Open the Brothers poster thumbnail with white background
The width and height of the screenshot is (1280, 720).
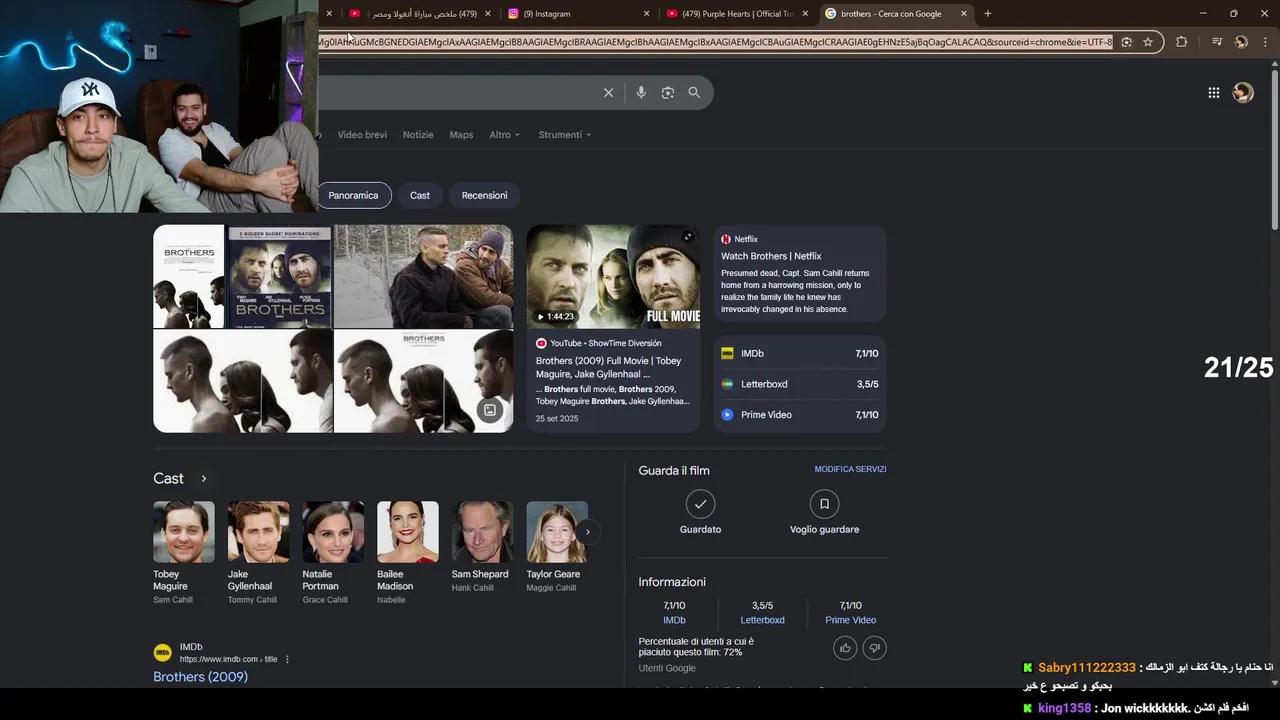pyautogui.click(x=189, y=277)
